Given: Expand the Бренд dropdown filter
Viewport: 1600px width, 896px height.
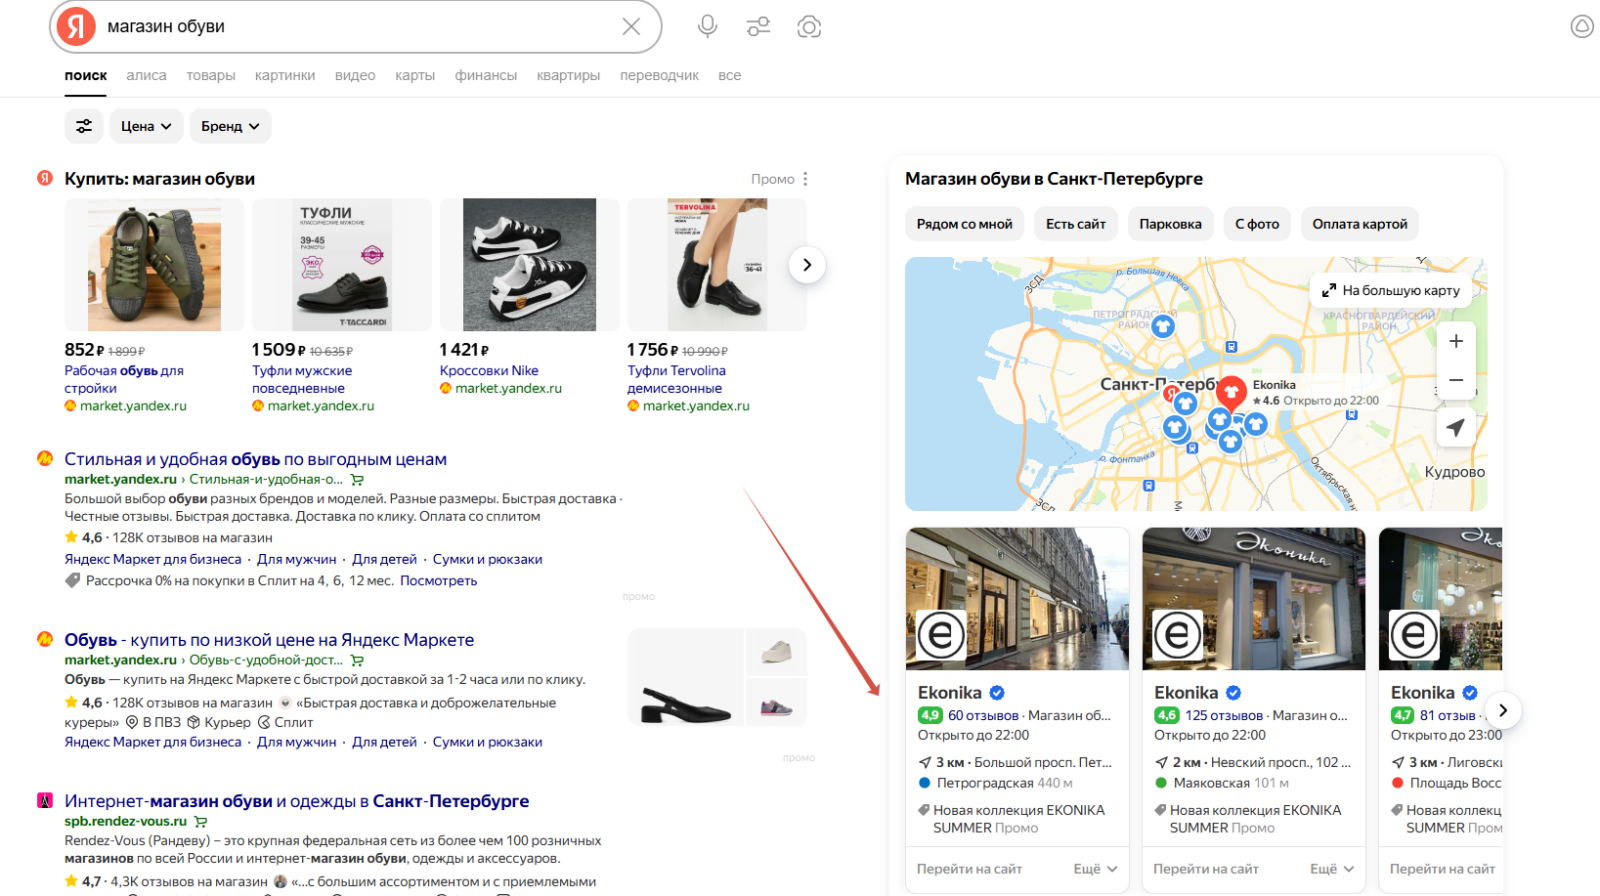Looking at the screenshot, I should click(x=230, y=126).
